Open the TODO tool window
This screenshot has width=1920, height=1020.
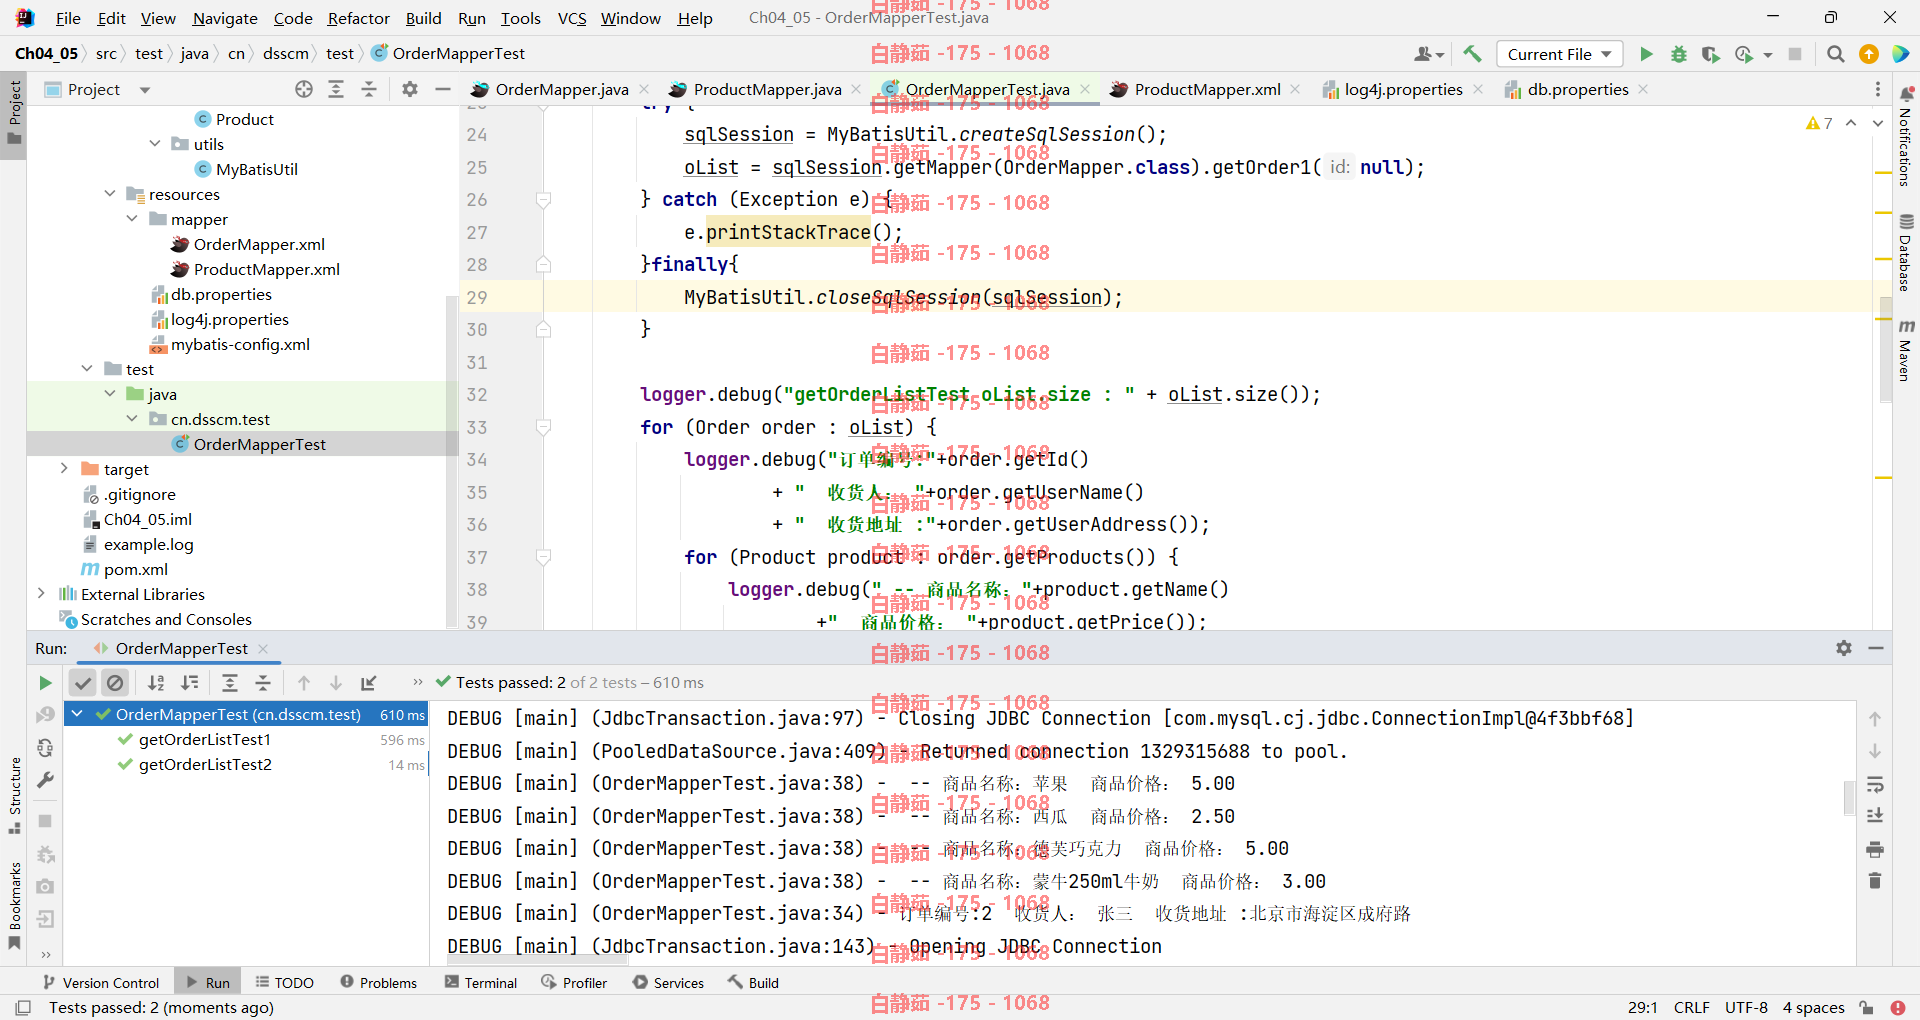(x=285, y=983)
